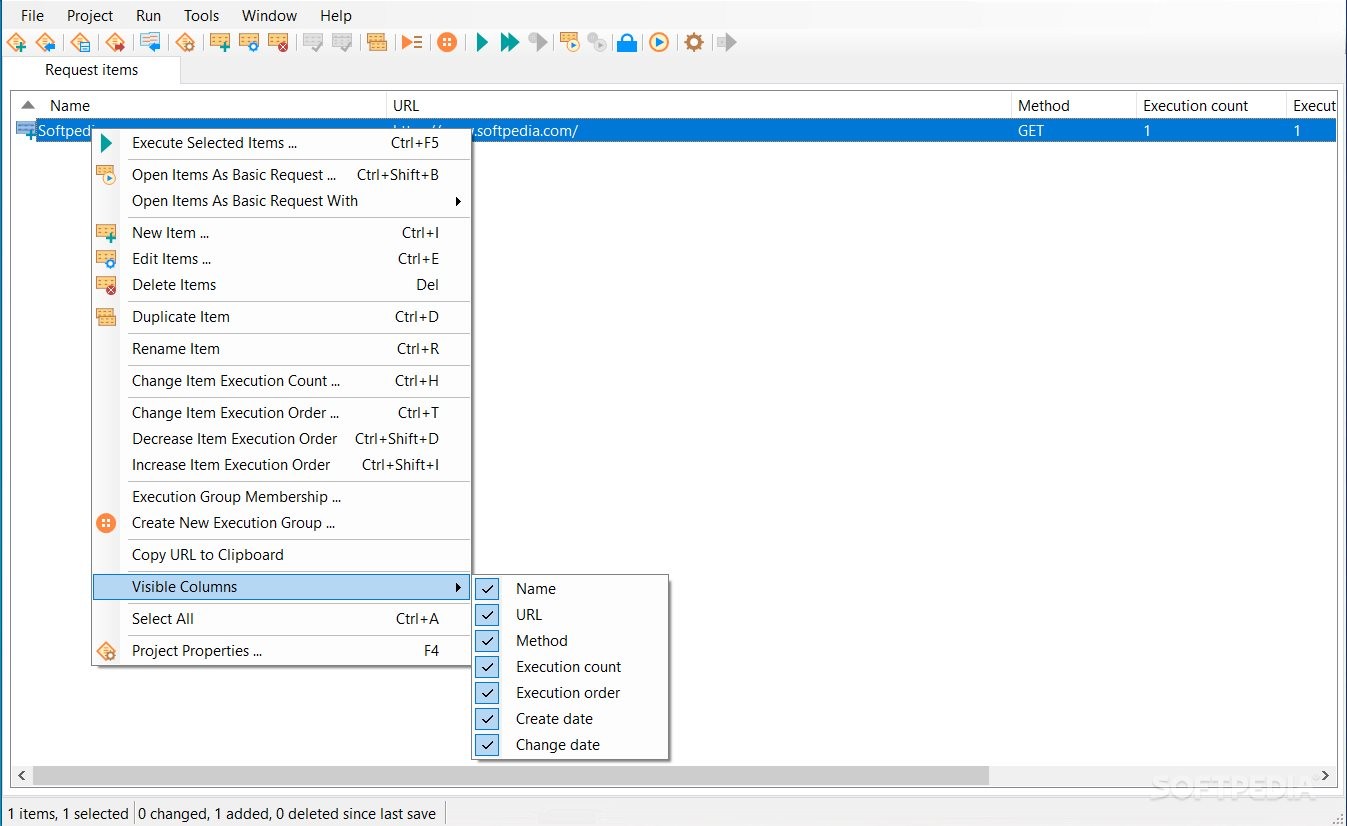Click the Execution count column header
Screen dimensions: 1347x826
(1211, 105)
